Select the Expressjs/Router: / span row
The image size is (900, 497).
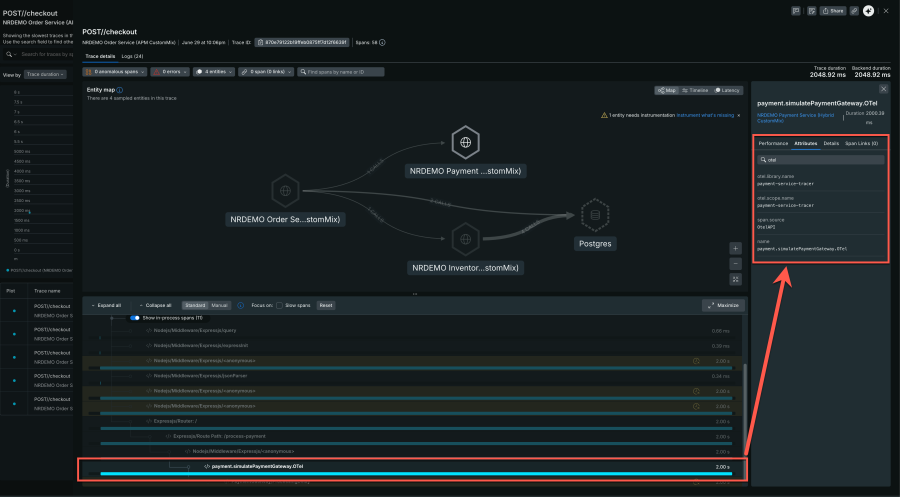413,424
